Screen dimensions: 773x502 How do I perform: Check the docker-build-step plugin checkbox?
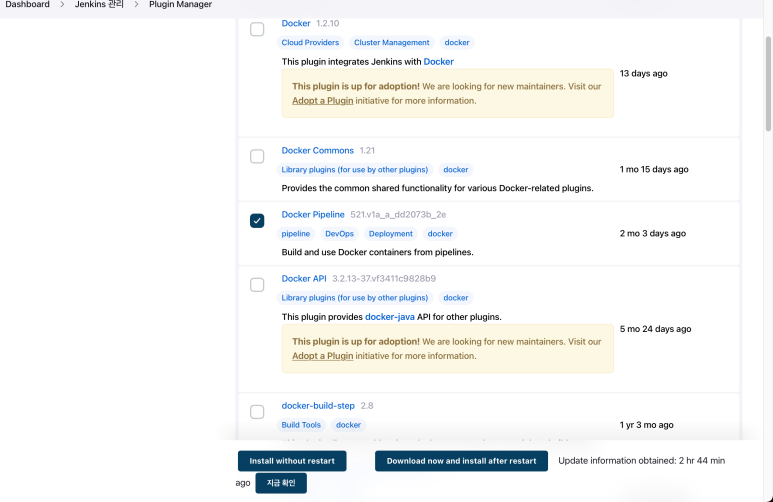point(257,412)
